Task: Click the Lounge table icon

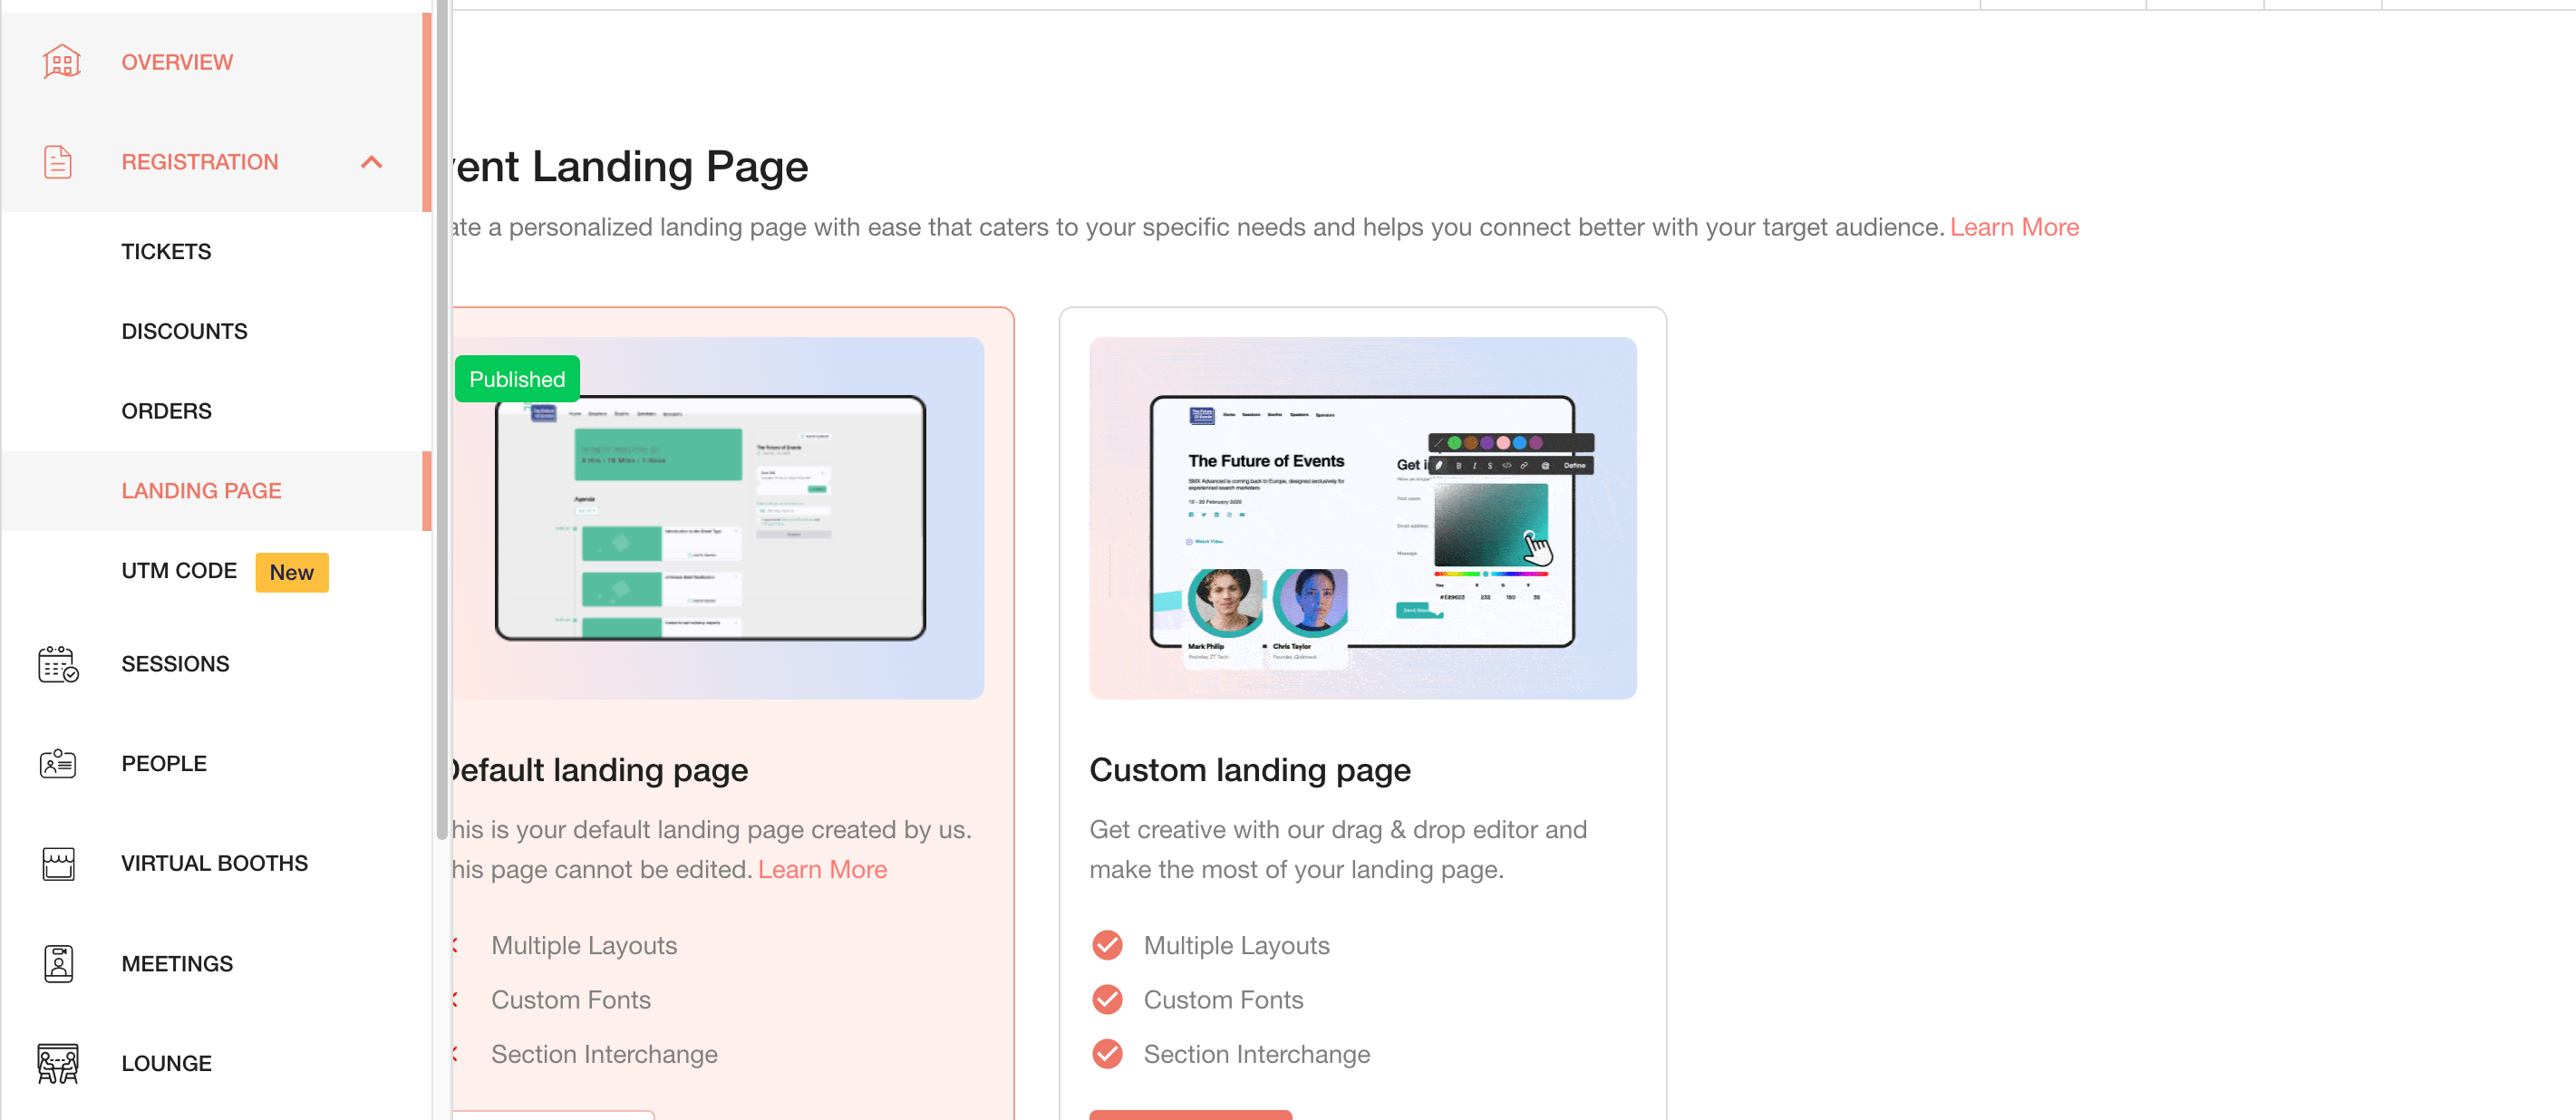Action: [58, 1063]
